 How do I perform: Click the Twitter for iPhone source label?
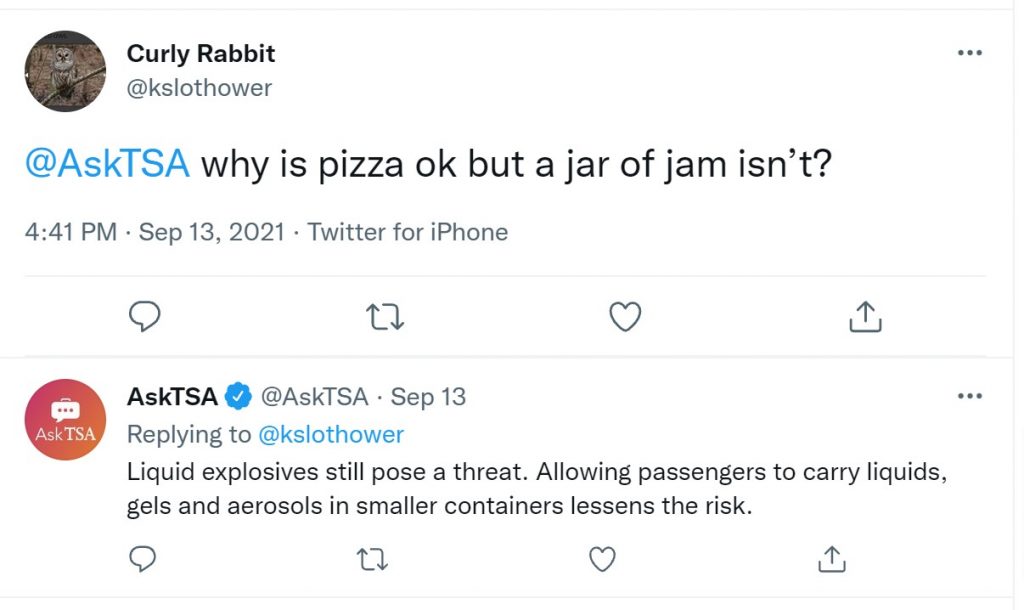408,232
